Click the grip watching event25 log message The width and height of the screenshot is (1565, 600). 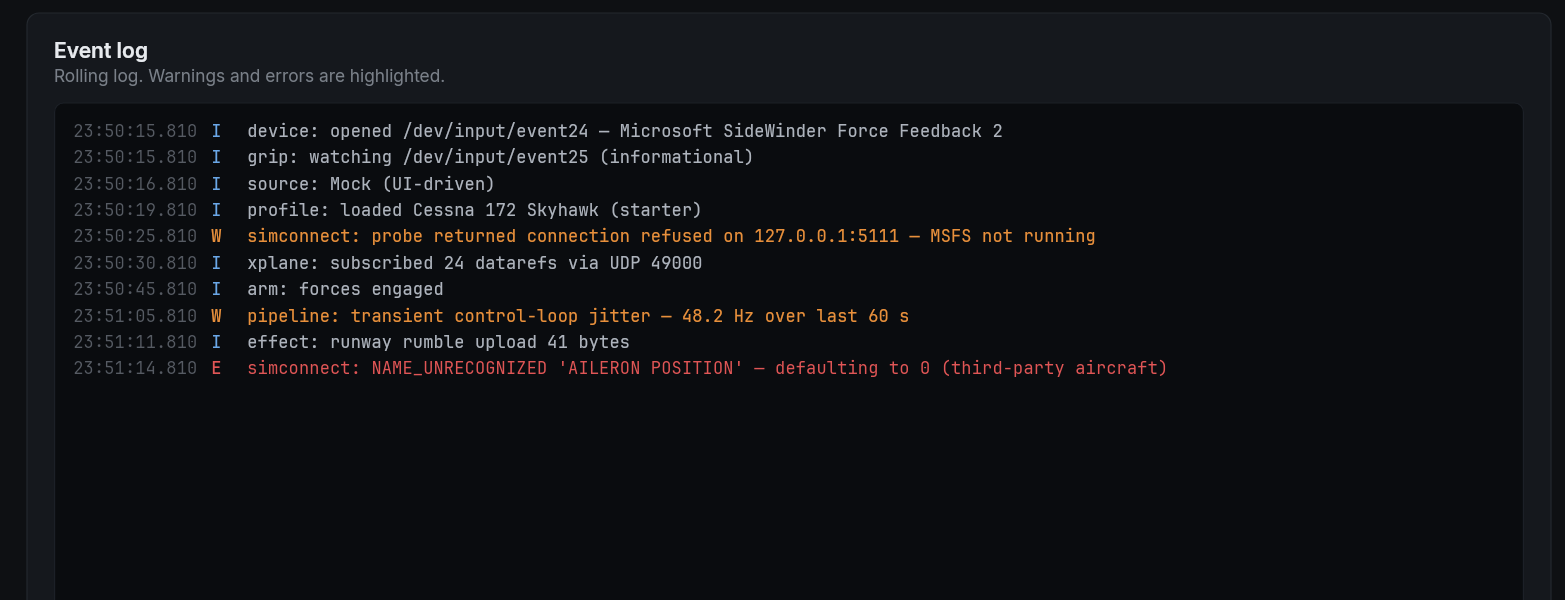[x=500, y=157]
